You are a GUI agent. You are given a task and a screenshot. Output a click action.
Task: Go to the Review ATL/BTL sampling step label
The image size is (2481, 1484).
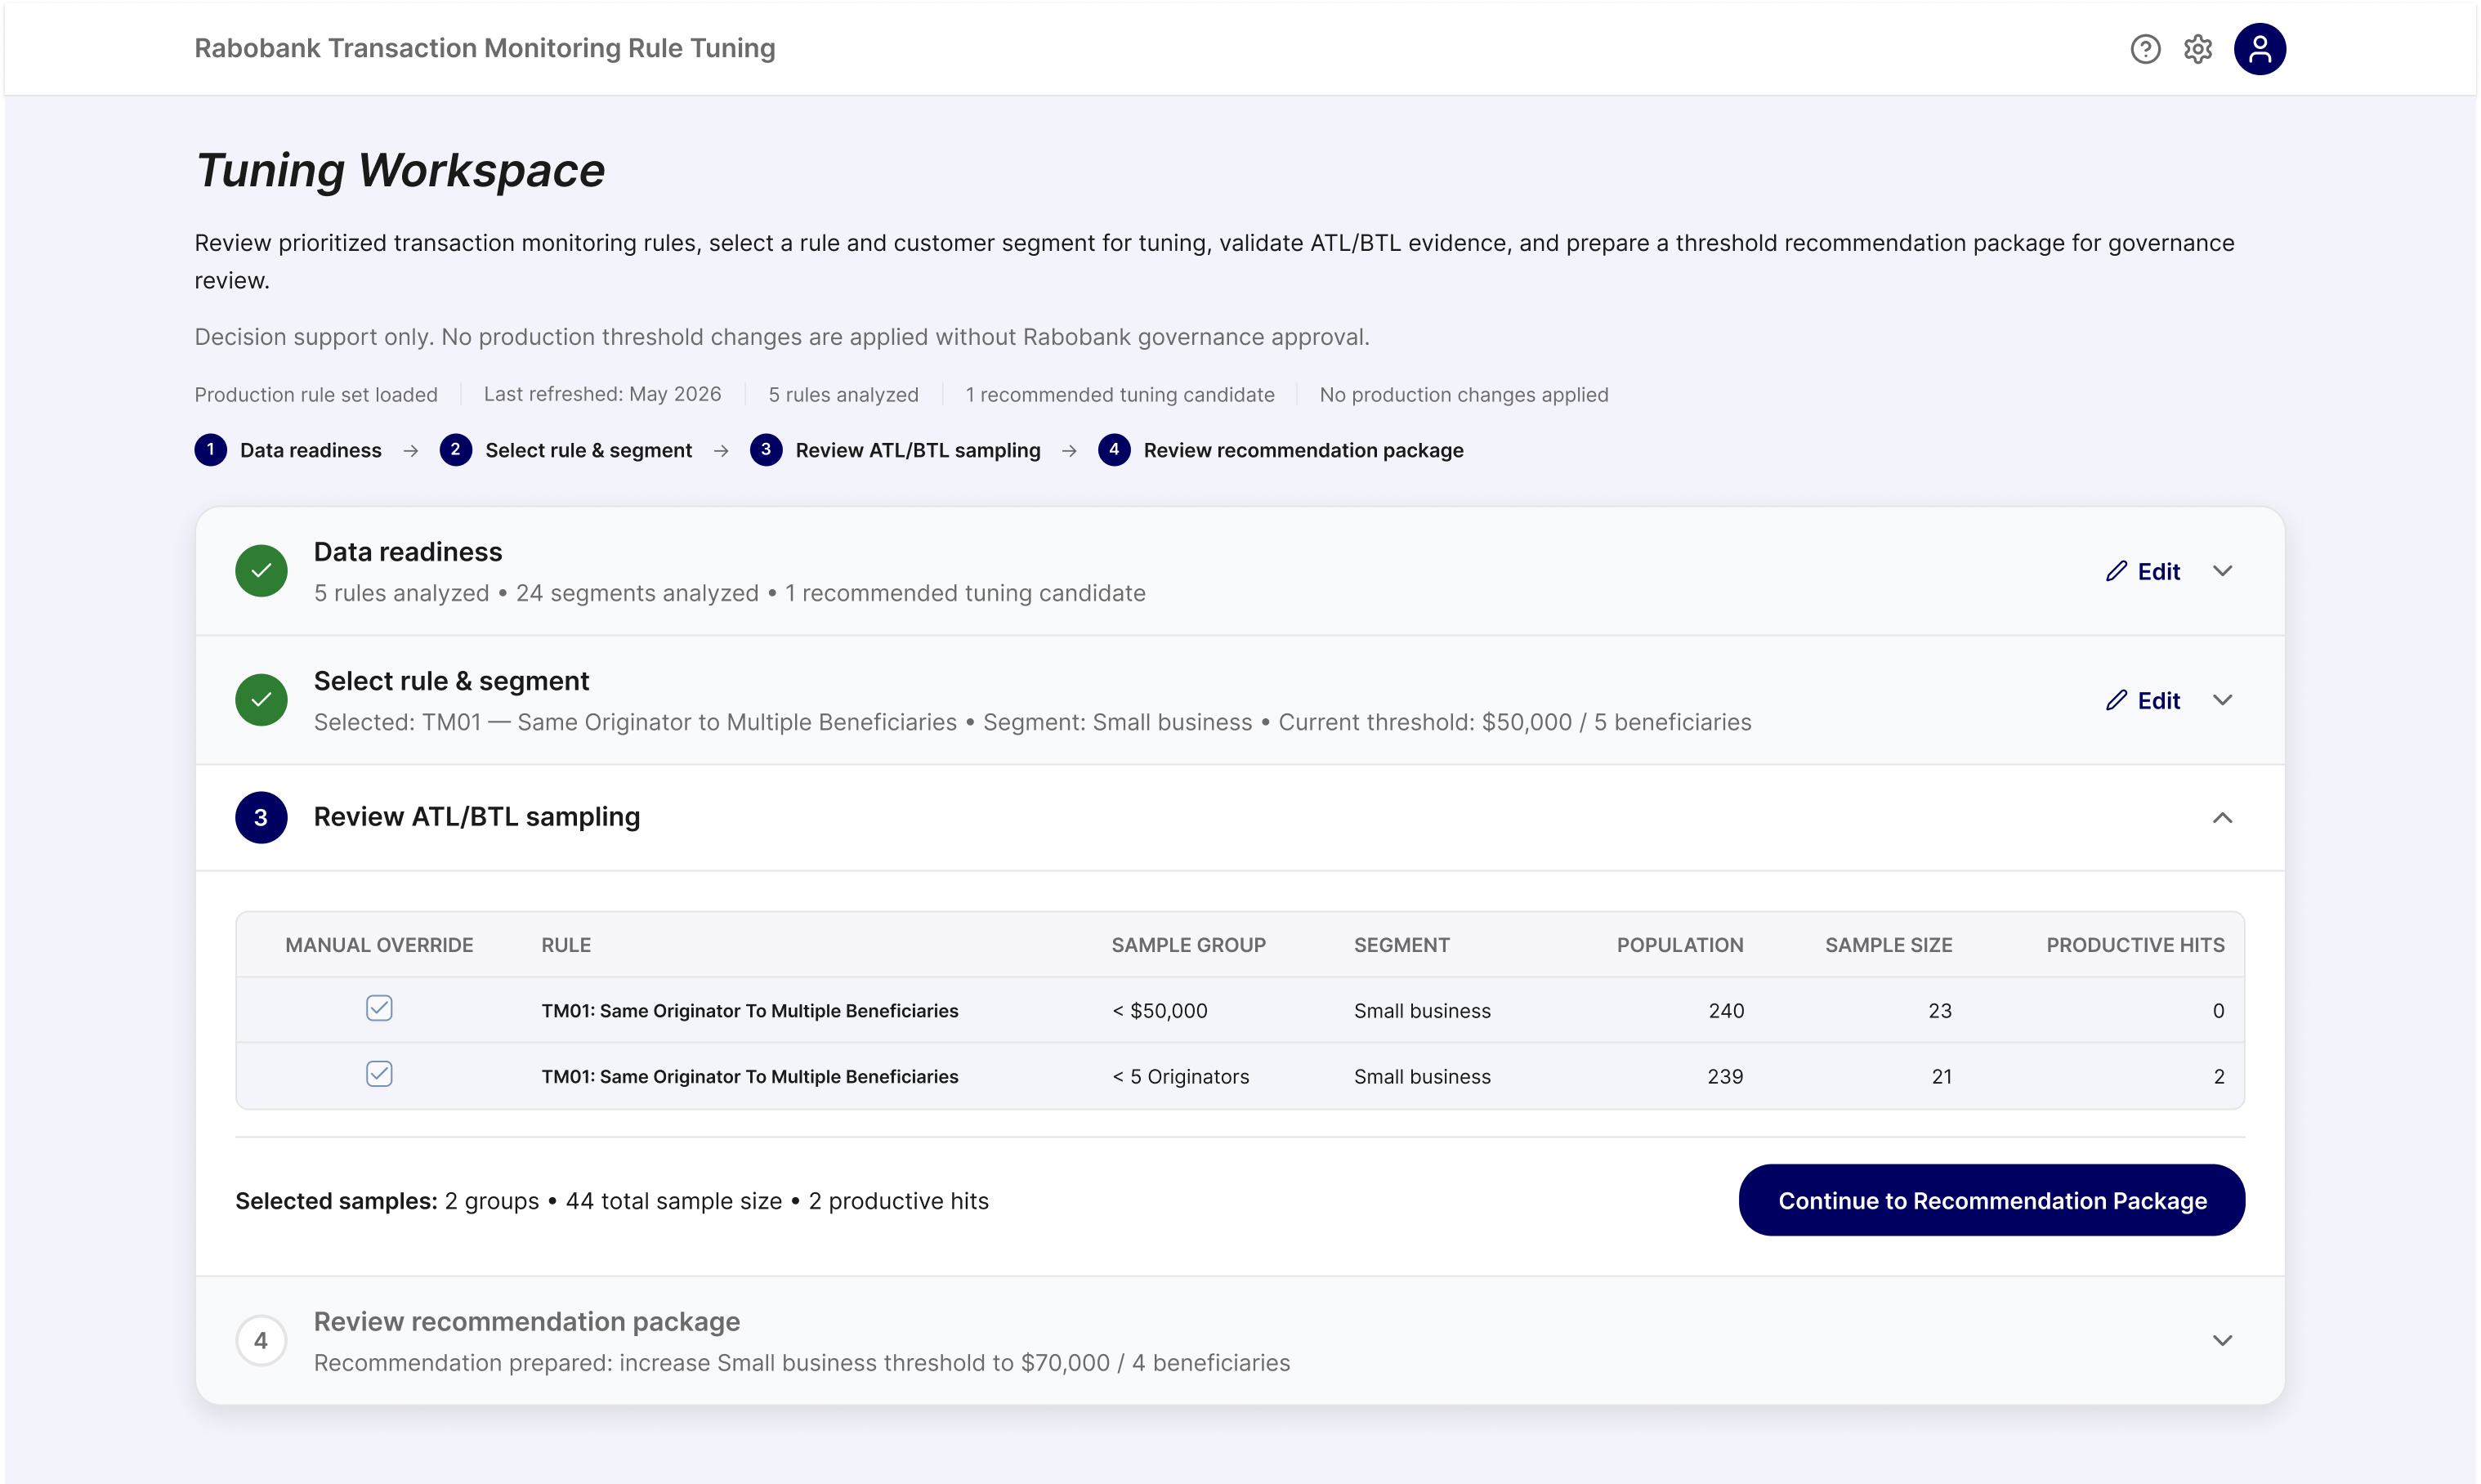(917, 450)
